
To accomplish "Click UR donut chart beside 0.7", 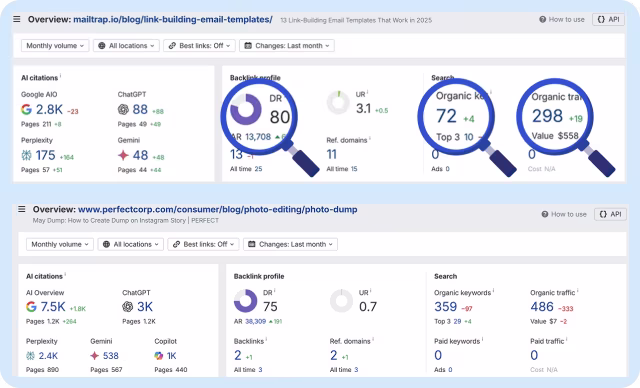I will coord(342,301).
